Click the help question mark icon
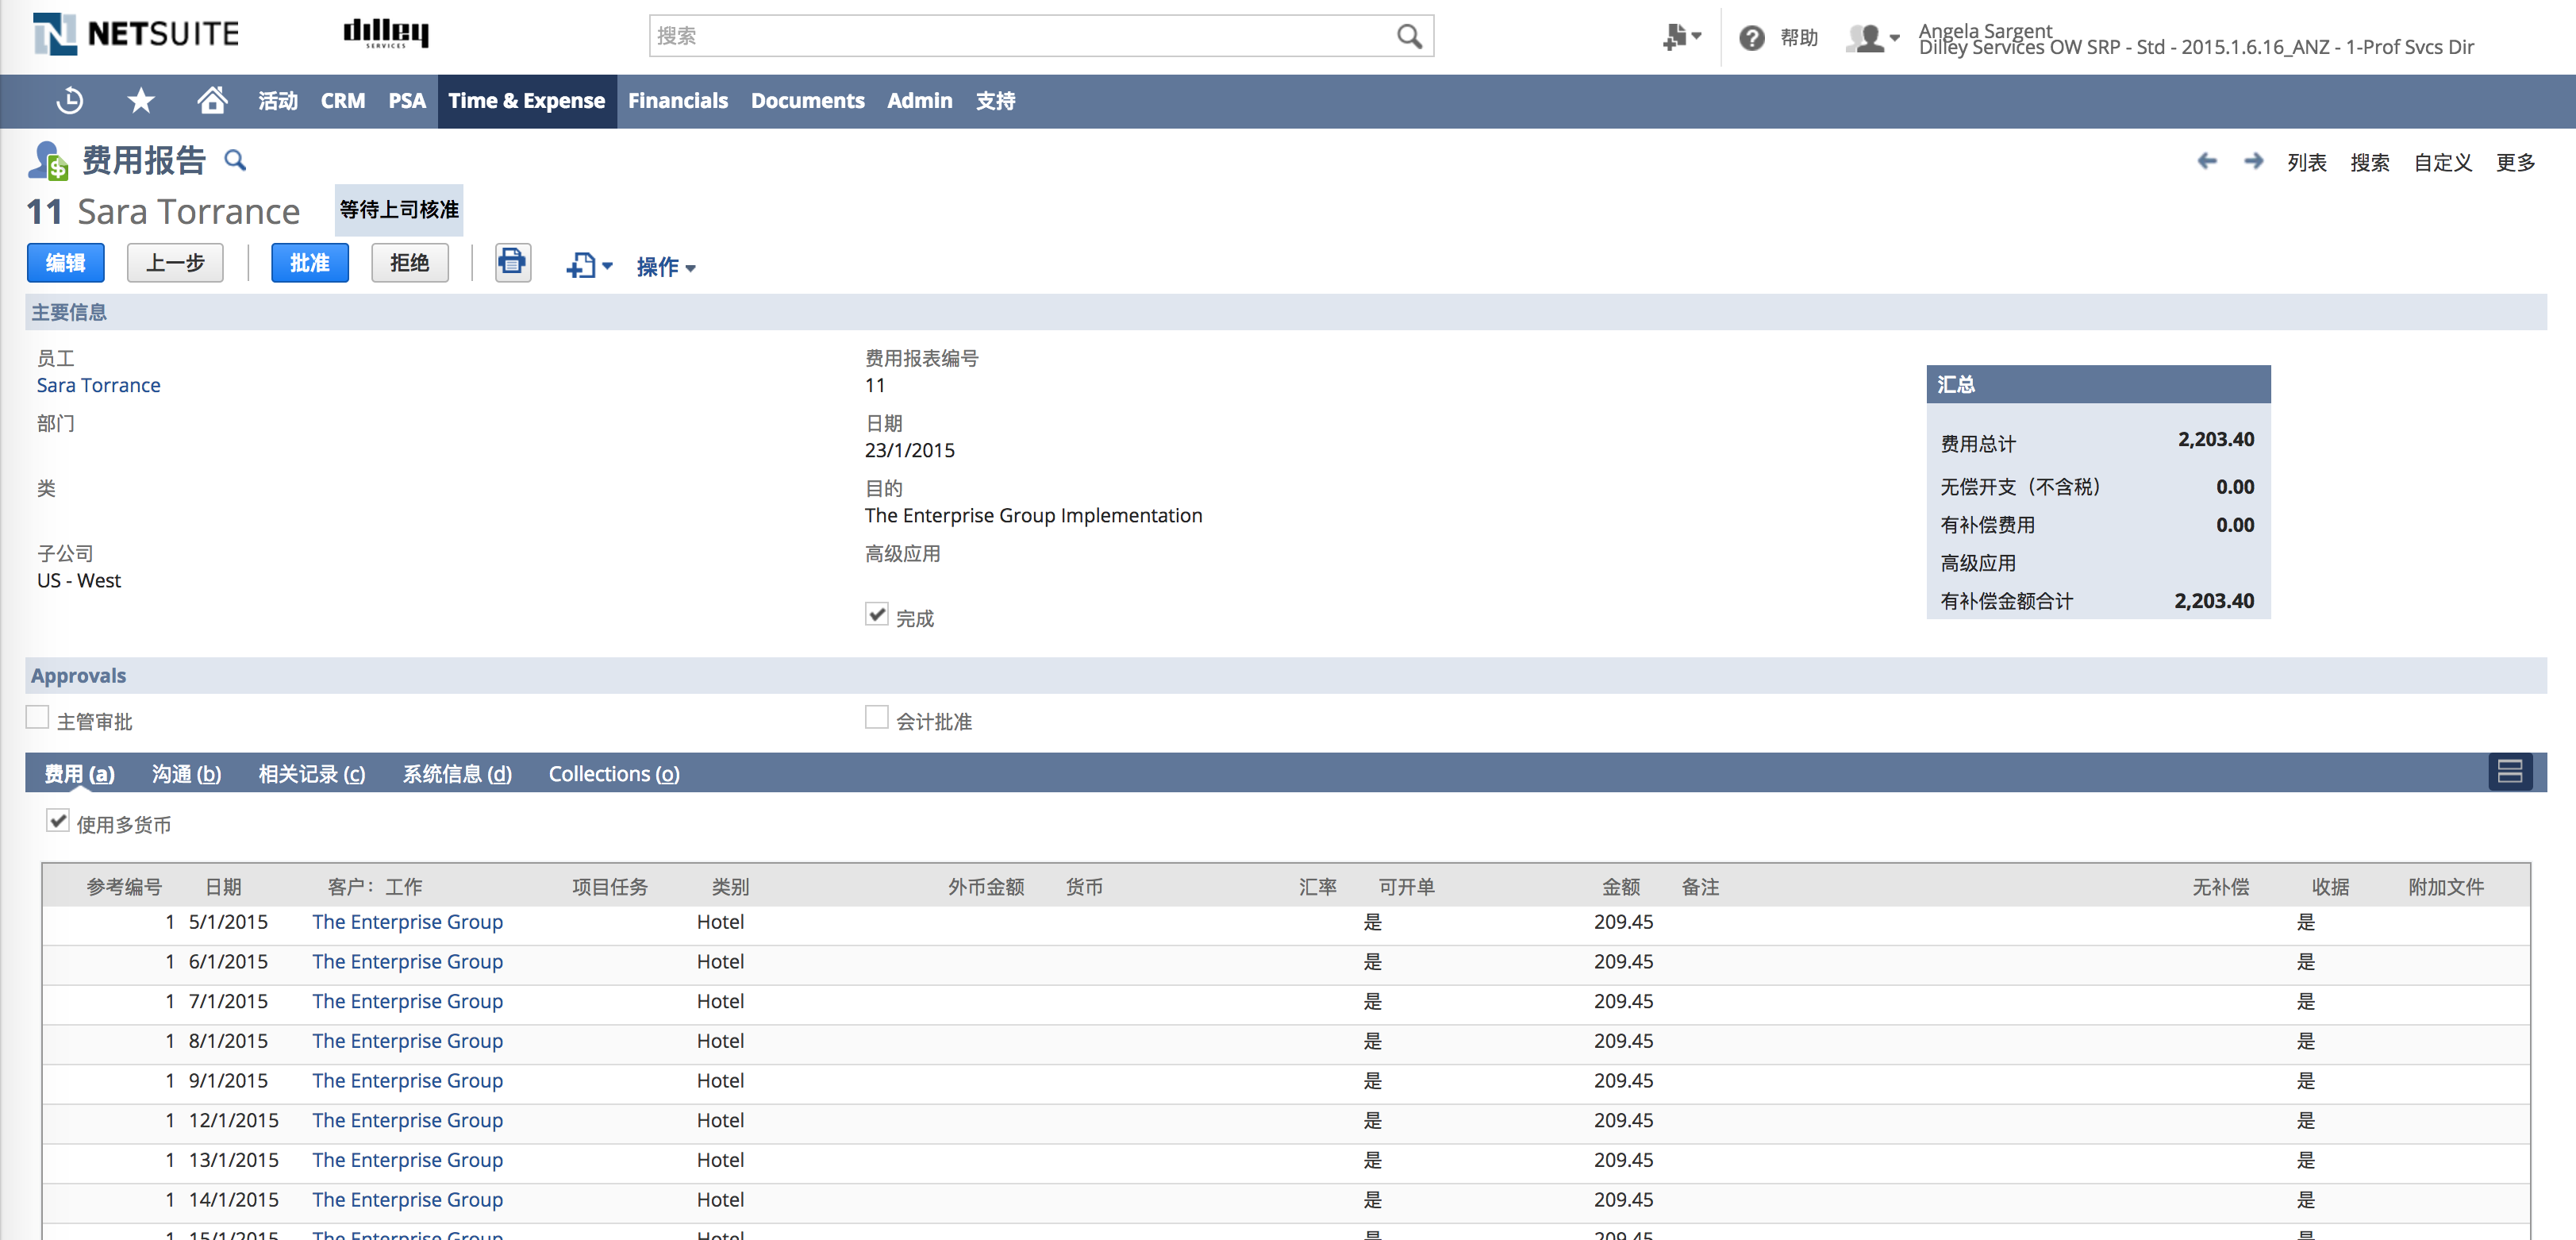Screen dimensions: 2576x1240 click(x=1751, y=38)
